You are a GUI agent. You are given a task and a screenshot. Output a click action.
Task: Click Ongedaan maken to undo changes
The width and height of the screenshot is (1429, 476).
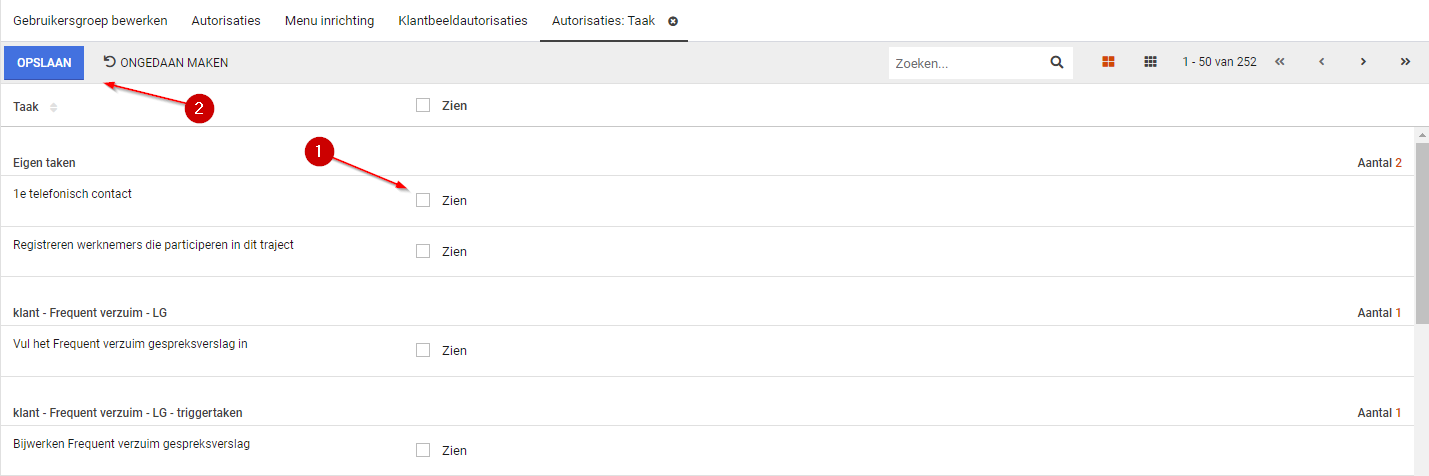click(166, 62)
